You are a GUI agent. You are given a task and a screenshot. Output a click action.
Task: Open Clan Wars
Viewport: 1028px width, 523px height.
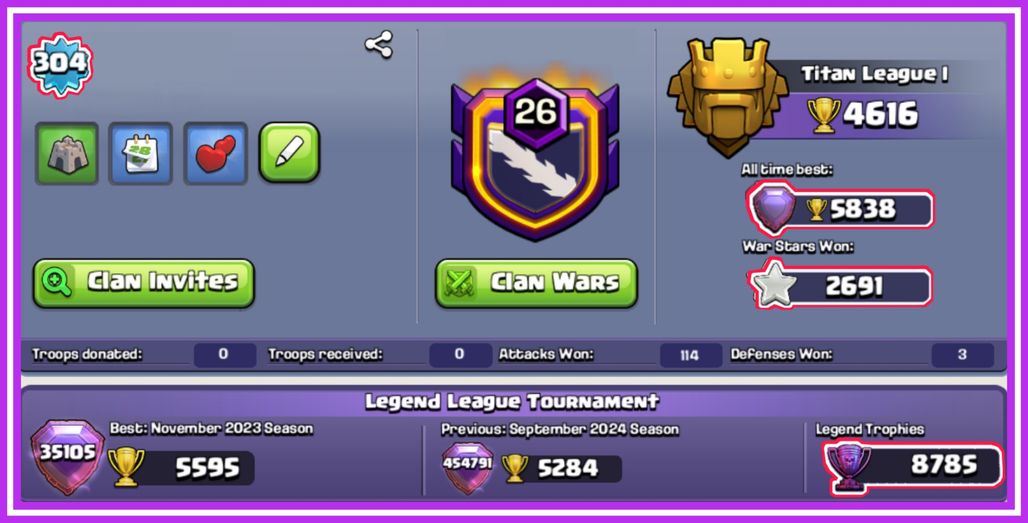pos(536,283)
